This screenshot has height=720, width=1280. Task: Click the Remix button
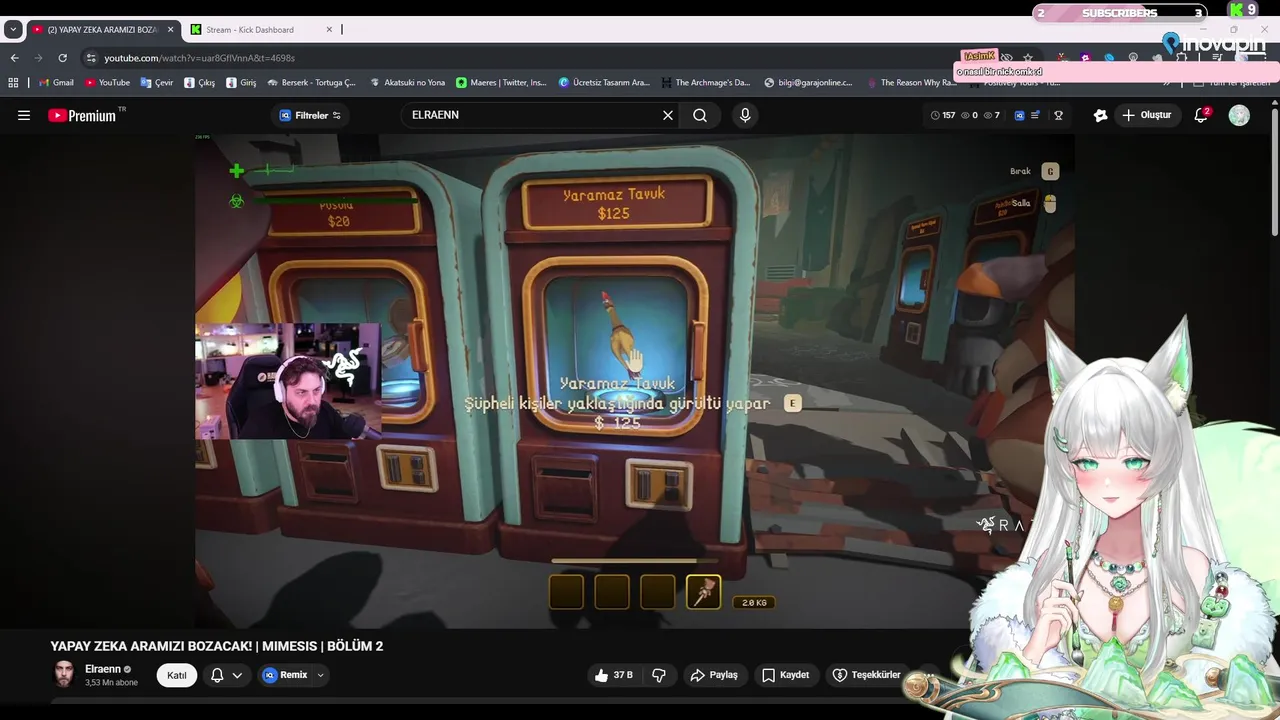tap(285, 675)
